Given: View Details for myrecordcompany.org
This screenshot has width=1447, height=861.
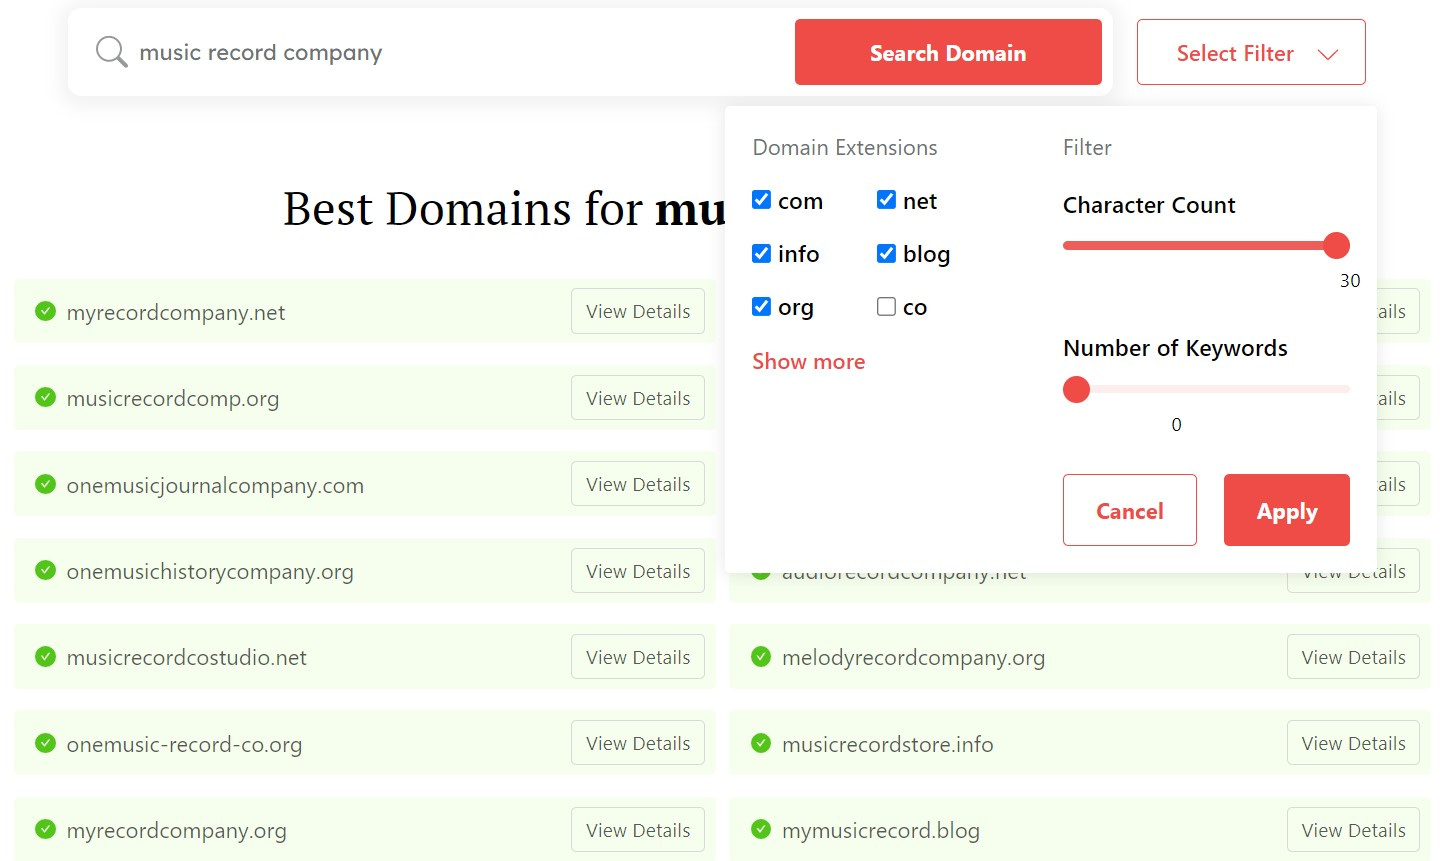Looking at the screenshot, I should point(638,830).
